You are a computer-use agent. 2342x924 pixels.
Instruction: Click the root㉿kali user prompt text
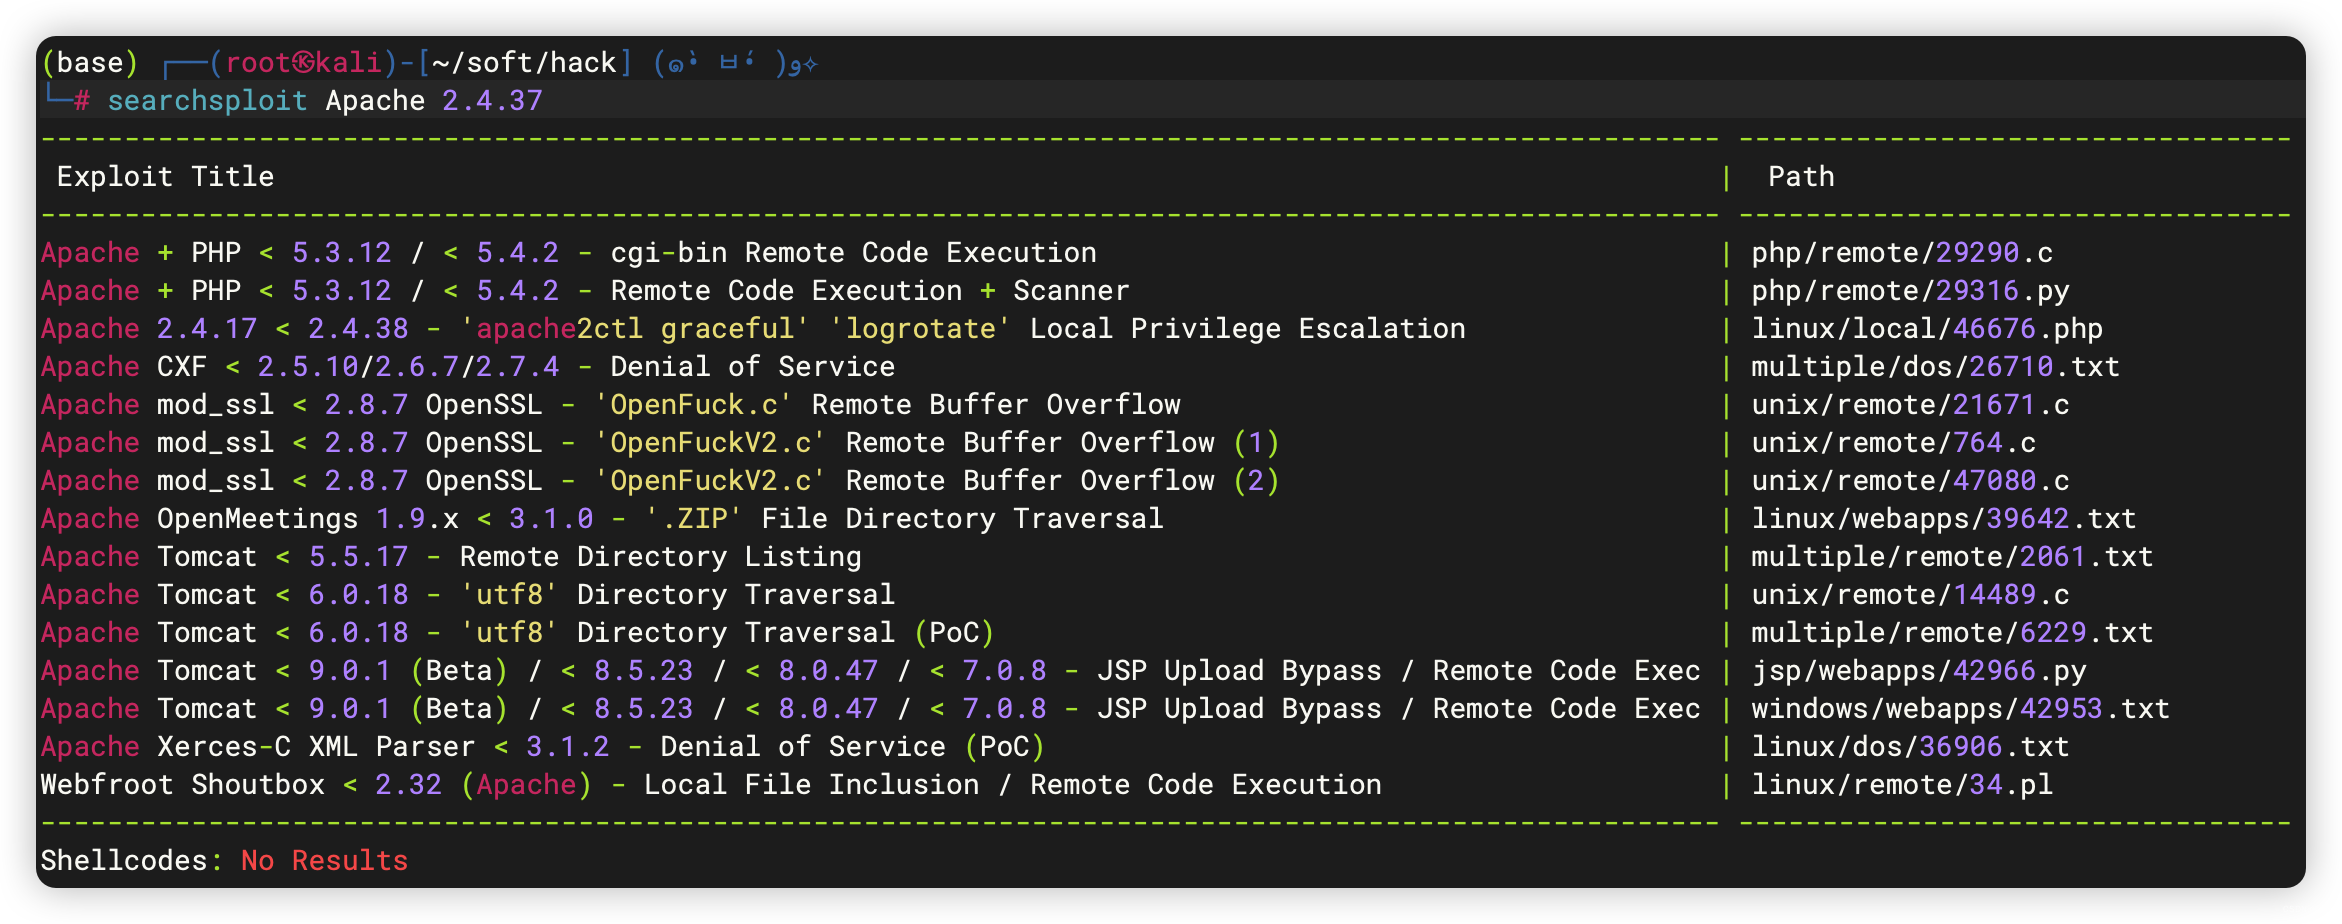point(303,63)
